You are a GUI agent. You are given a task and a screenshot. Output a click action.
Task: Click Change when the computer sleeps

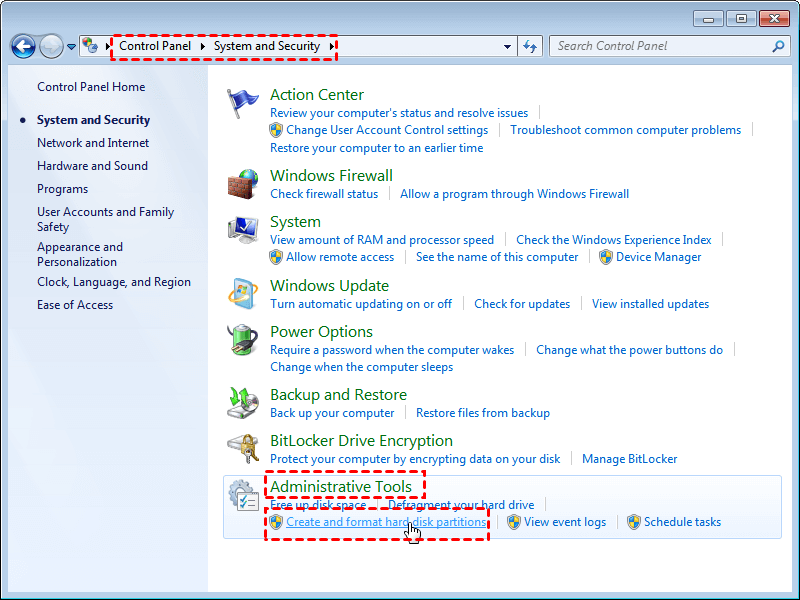click(x=361, y=367)
